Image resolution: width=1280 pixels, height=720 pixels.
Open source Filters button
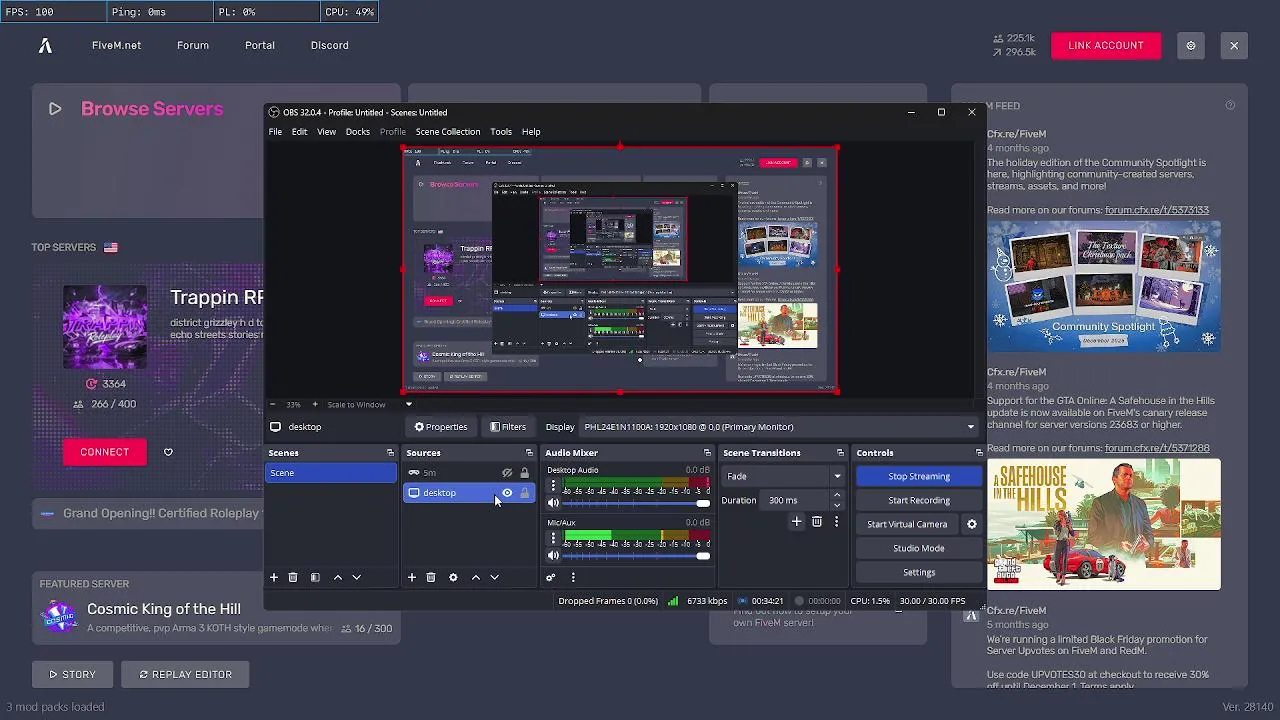tap(508, 427)
